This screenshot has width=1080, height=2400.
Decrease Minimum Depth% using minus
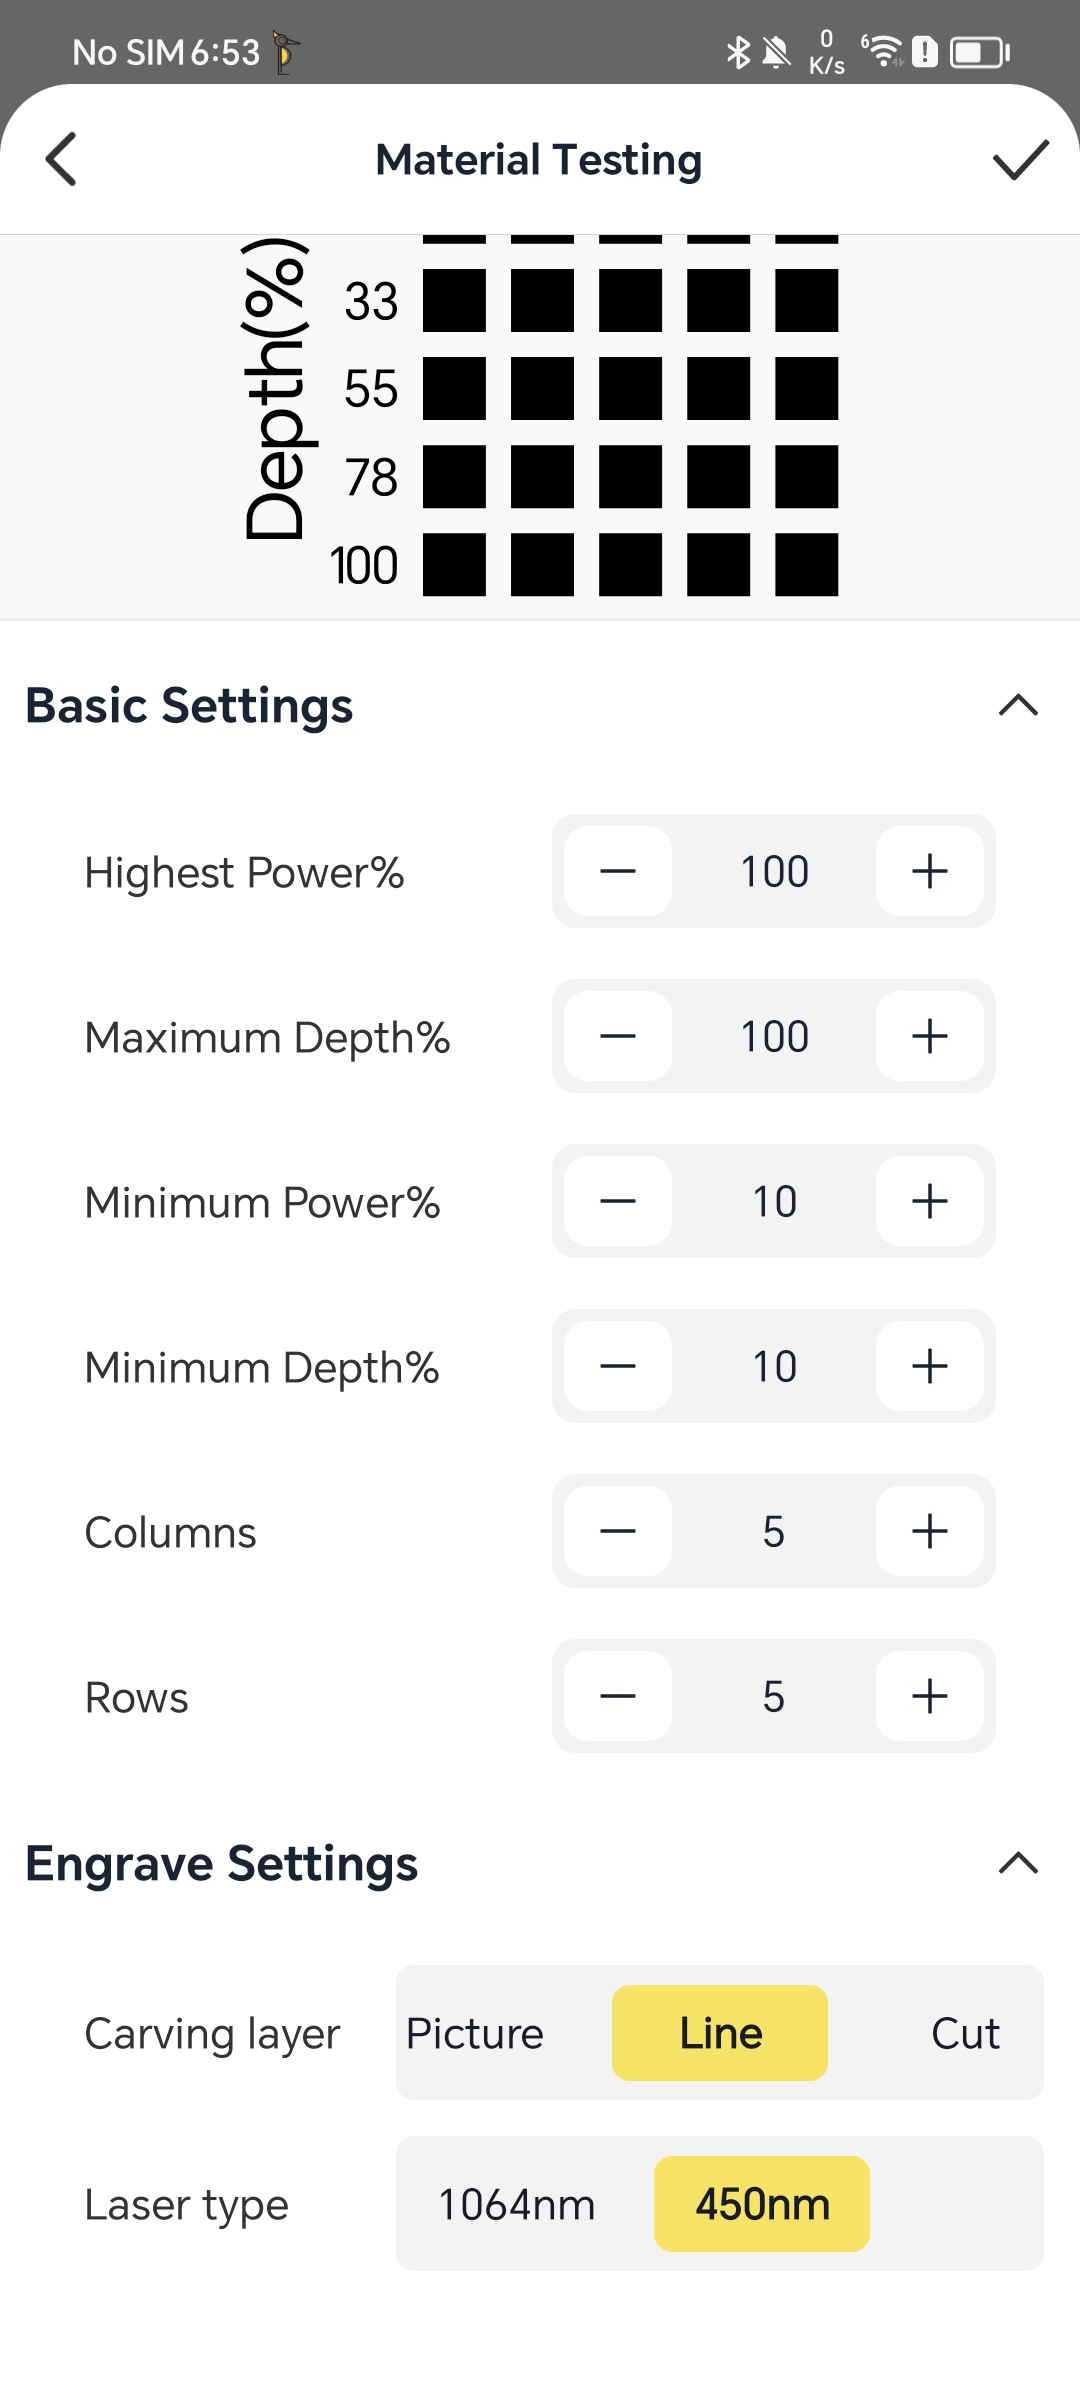(618, 1366)
